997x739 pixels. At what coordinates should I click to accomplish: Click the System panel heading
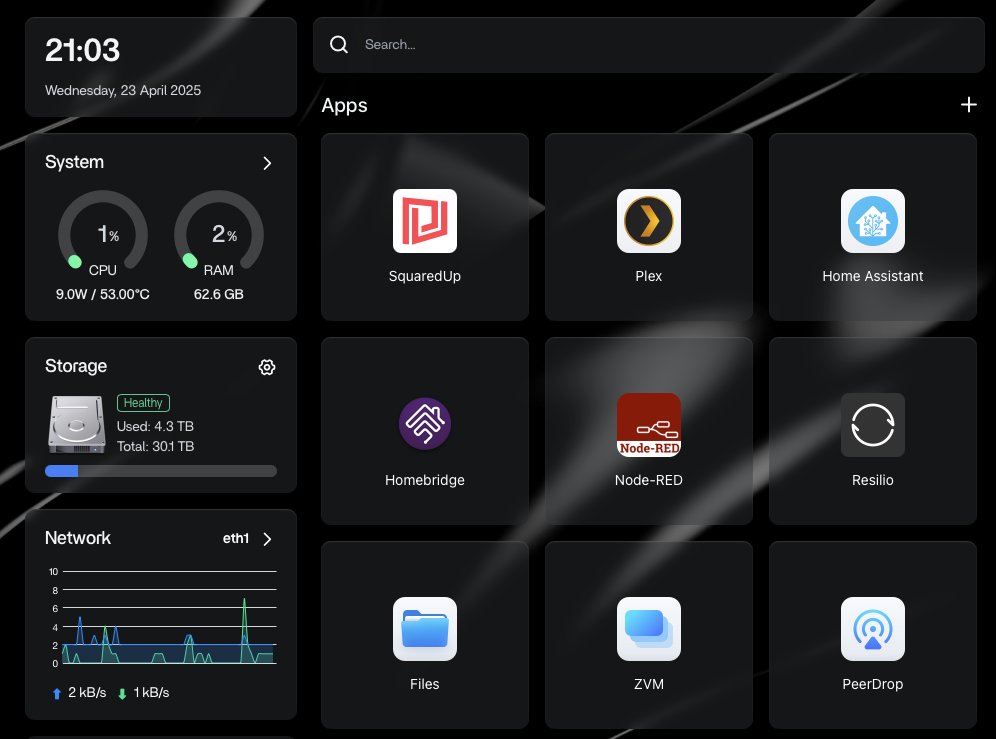(x=74, y=162)
